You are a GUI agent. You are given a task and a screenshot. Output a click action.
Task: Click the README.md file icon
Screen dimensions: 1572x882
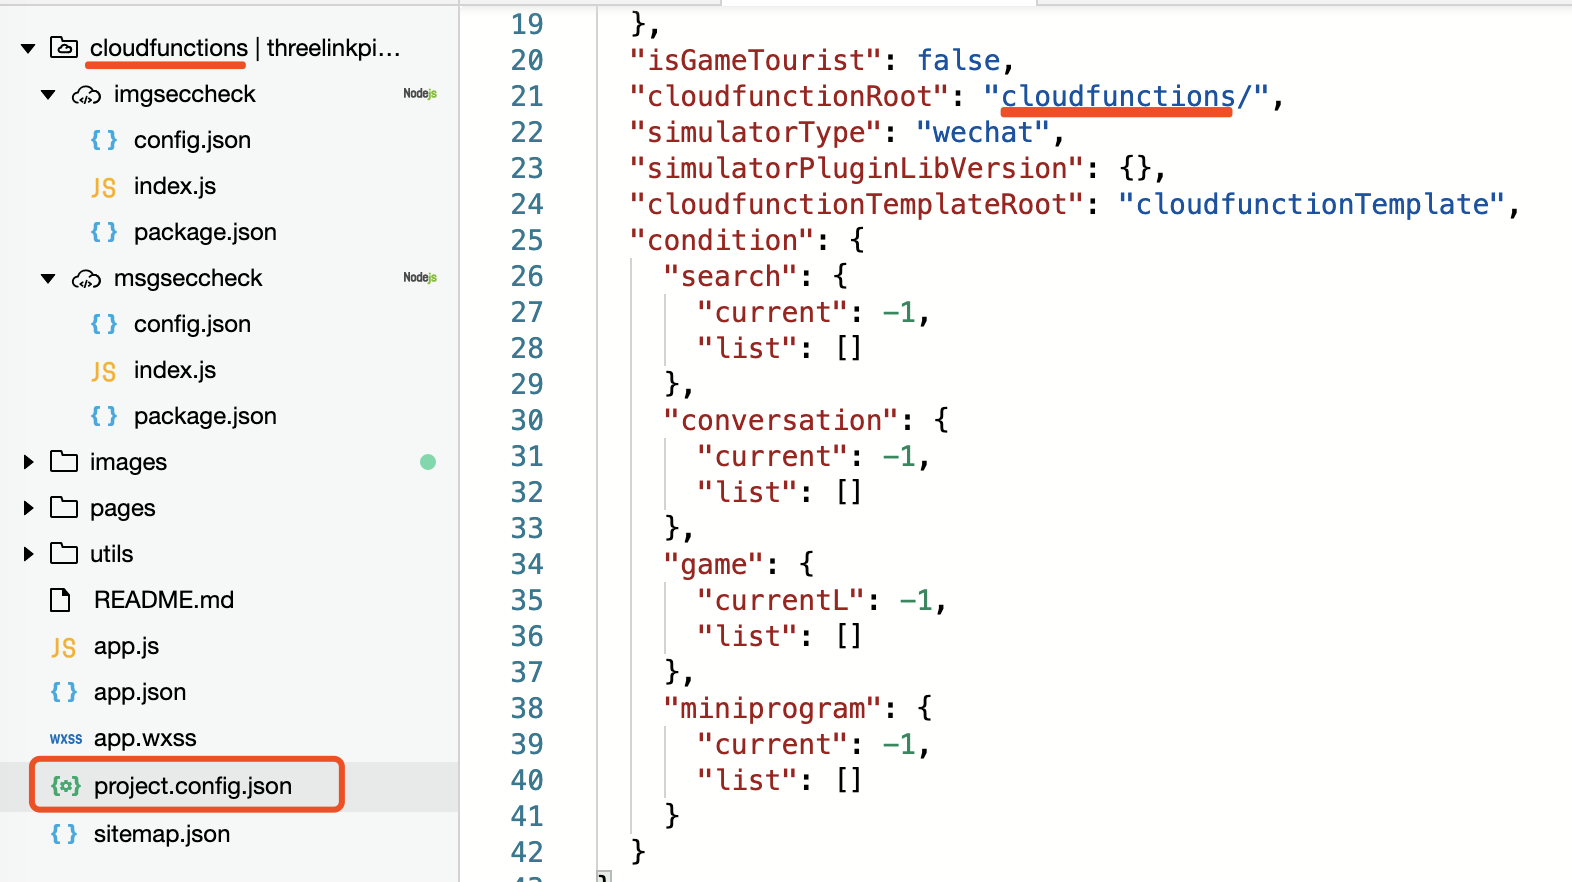pyautogui.click(x=61, y=600)
